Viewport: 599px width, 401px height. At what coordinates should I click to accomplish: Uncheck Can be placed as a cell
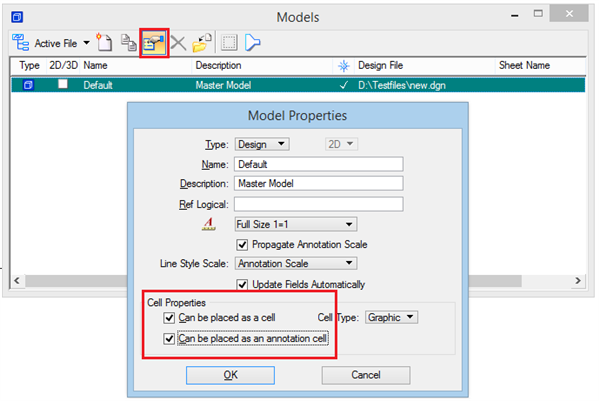pos(169,318)
